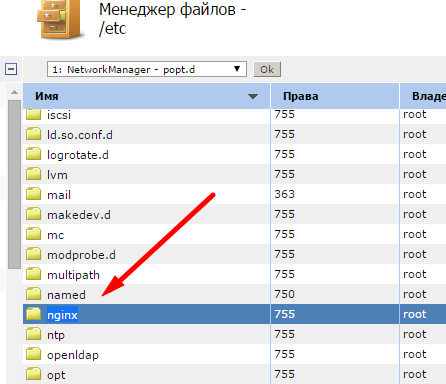Select the makedev.d folder icon
The height and width of the screenshot is (384, 446).
point(33,214)
